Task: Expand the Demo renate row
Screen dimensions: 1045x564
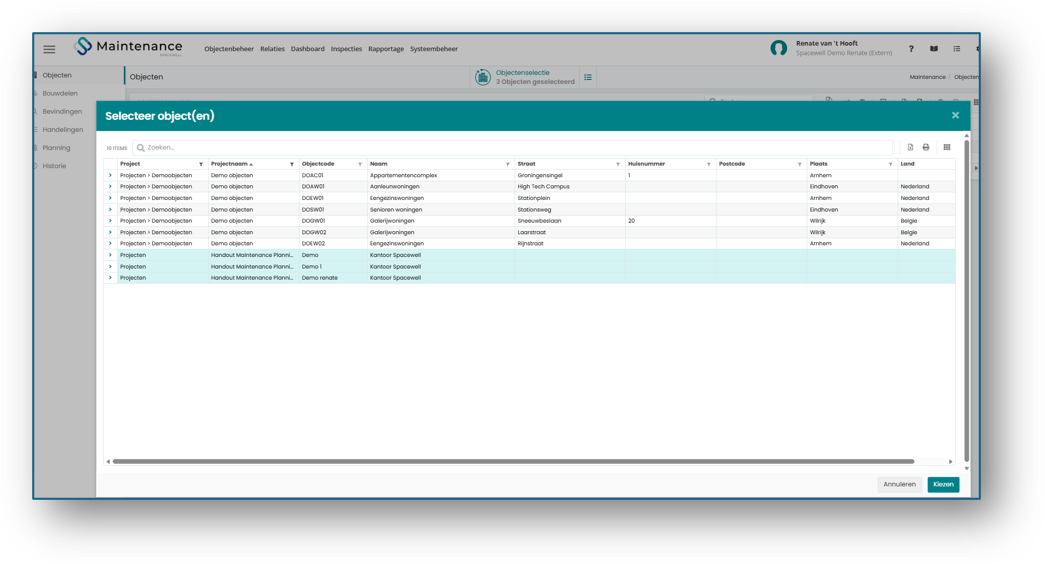Action: [x=110, y=278]
